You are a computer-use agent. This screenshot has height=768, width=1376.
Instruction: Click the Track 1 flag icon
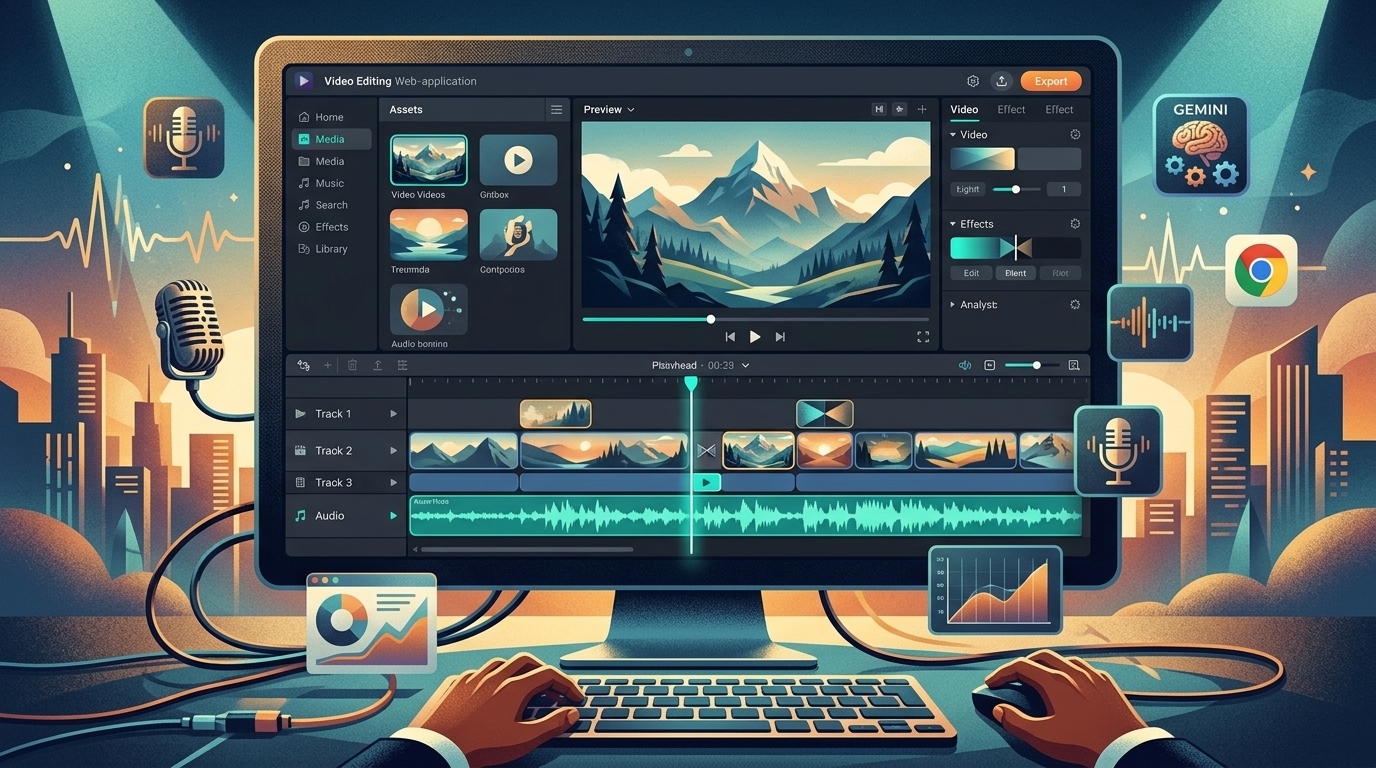[x=300, y=414]
